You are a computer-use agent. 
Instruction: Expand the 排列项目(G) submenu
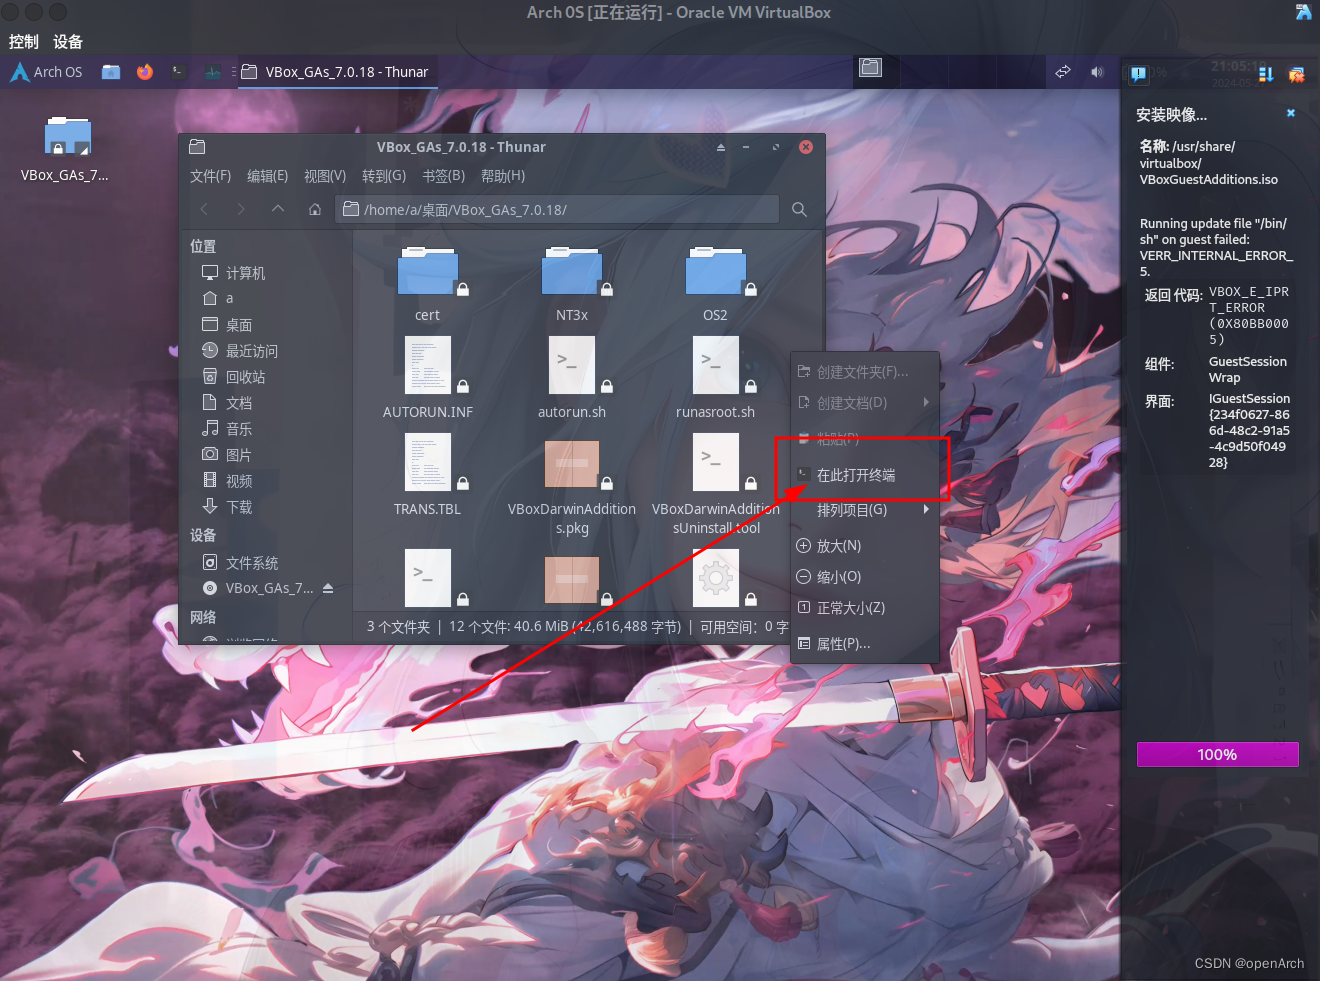(x=865, y=510)
